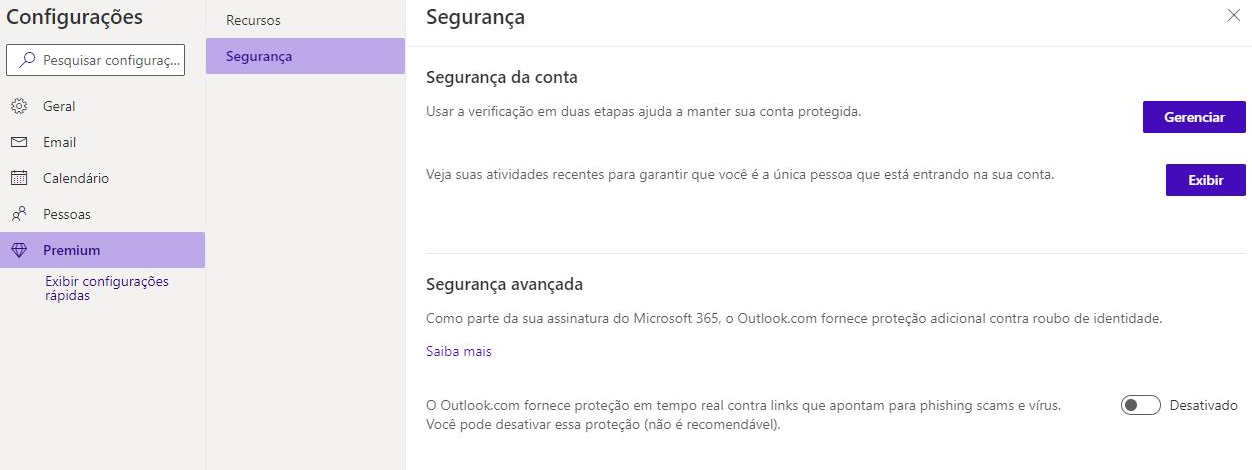Close the Configurações panel with the X
The width and height of the screenshot is (1252, 470).
coord(1232,15)
